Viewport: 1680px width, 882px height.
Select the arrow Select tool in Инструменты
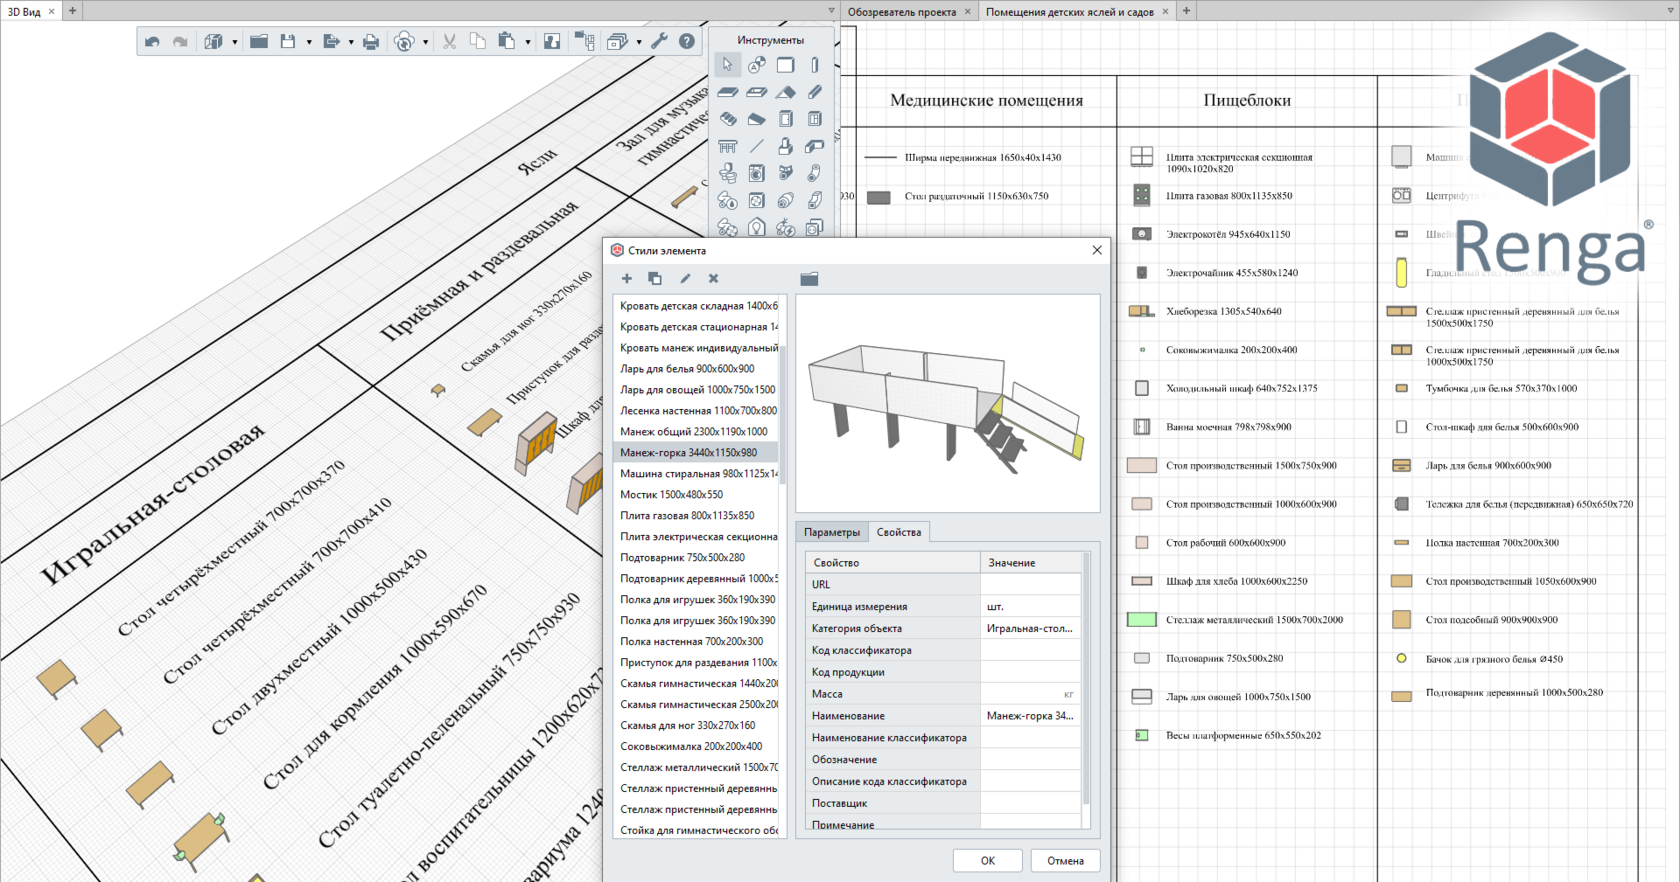pos(727,65)
